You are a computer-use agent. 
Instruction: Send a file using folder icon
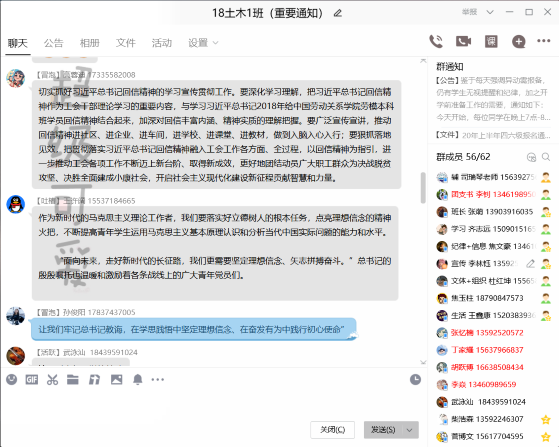(x=73, y=380)
